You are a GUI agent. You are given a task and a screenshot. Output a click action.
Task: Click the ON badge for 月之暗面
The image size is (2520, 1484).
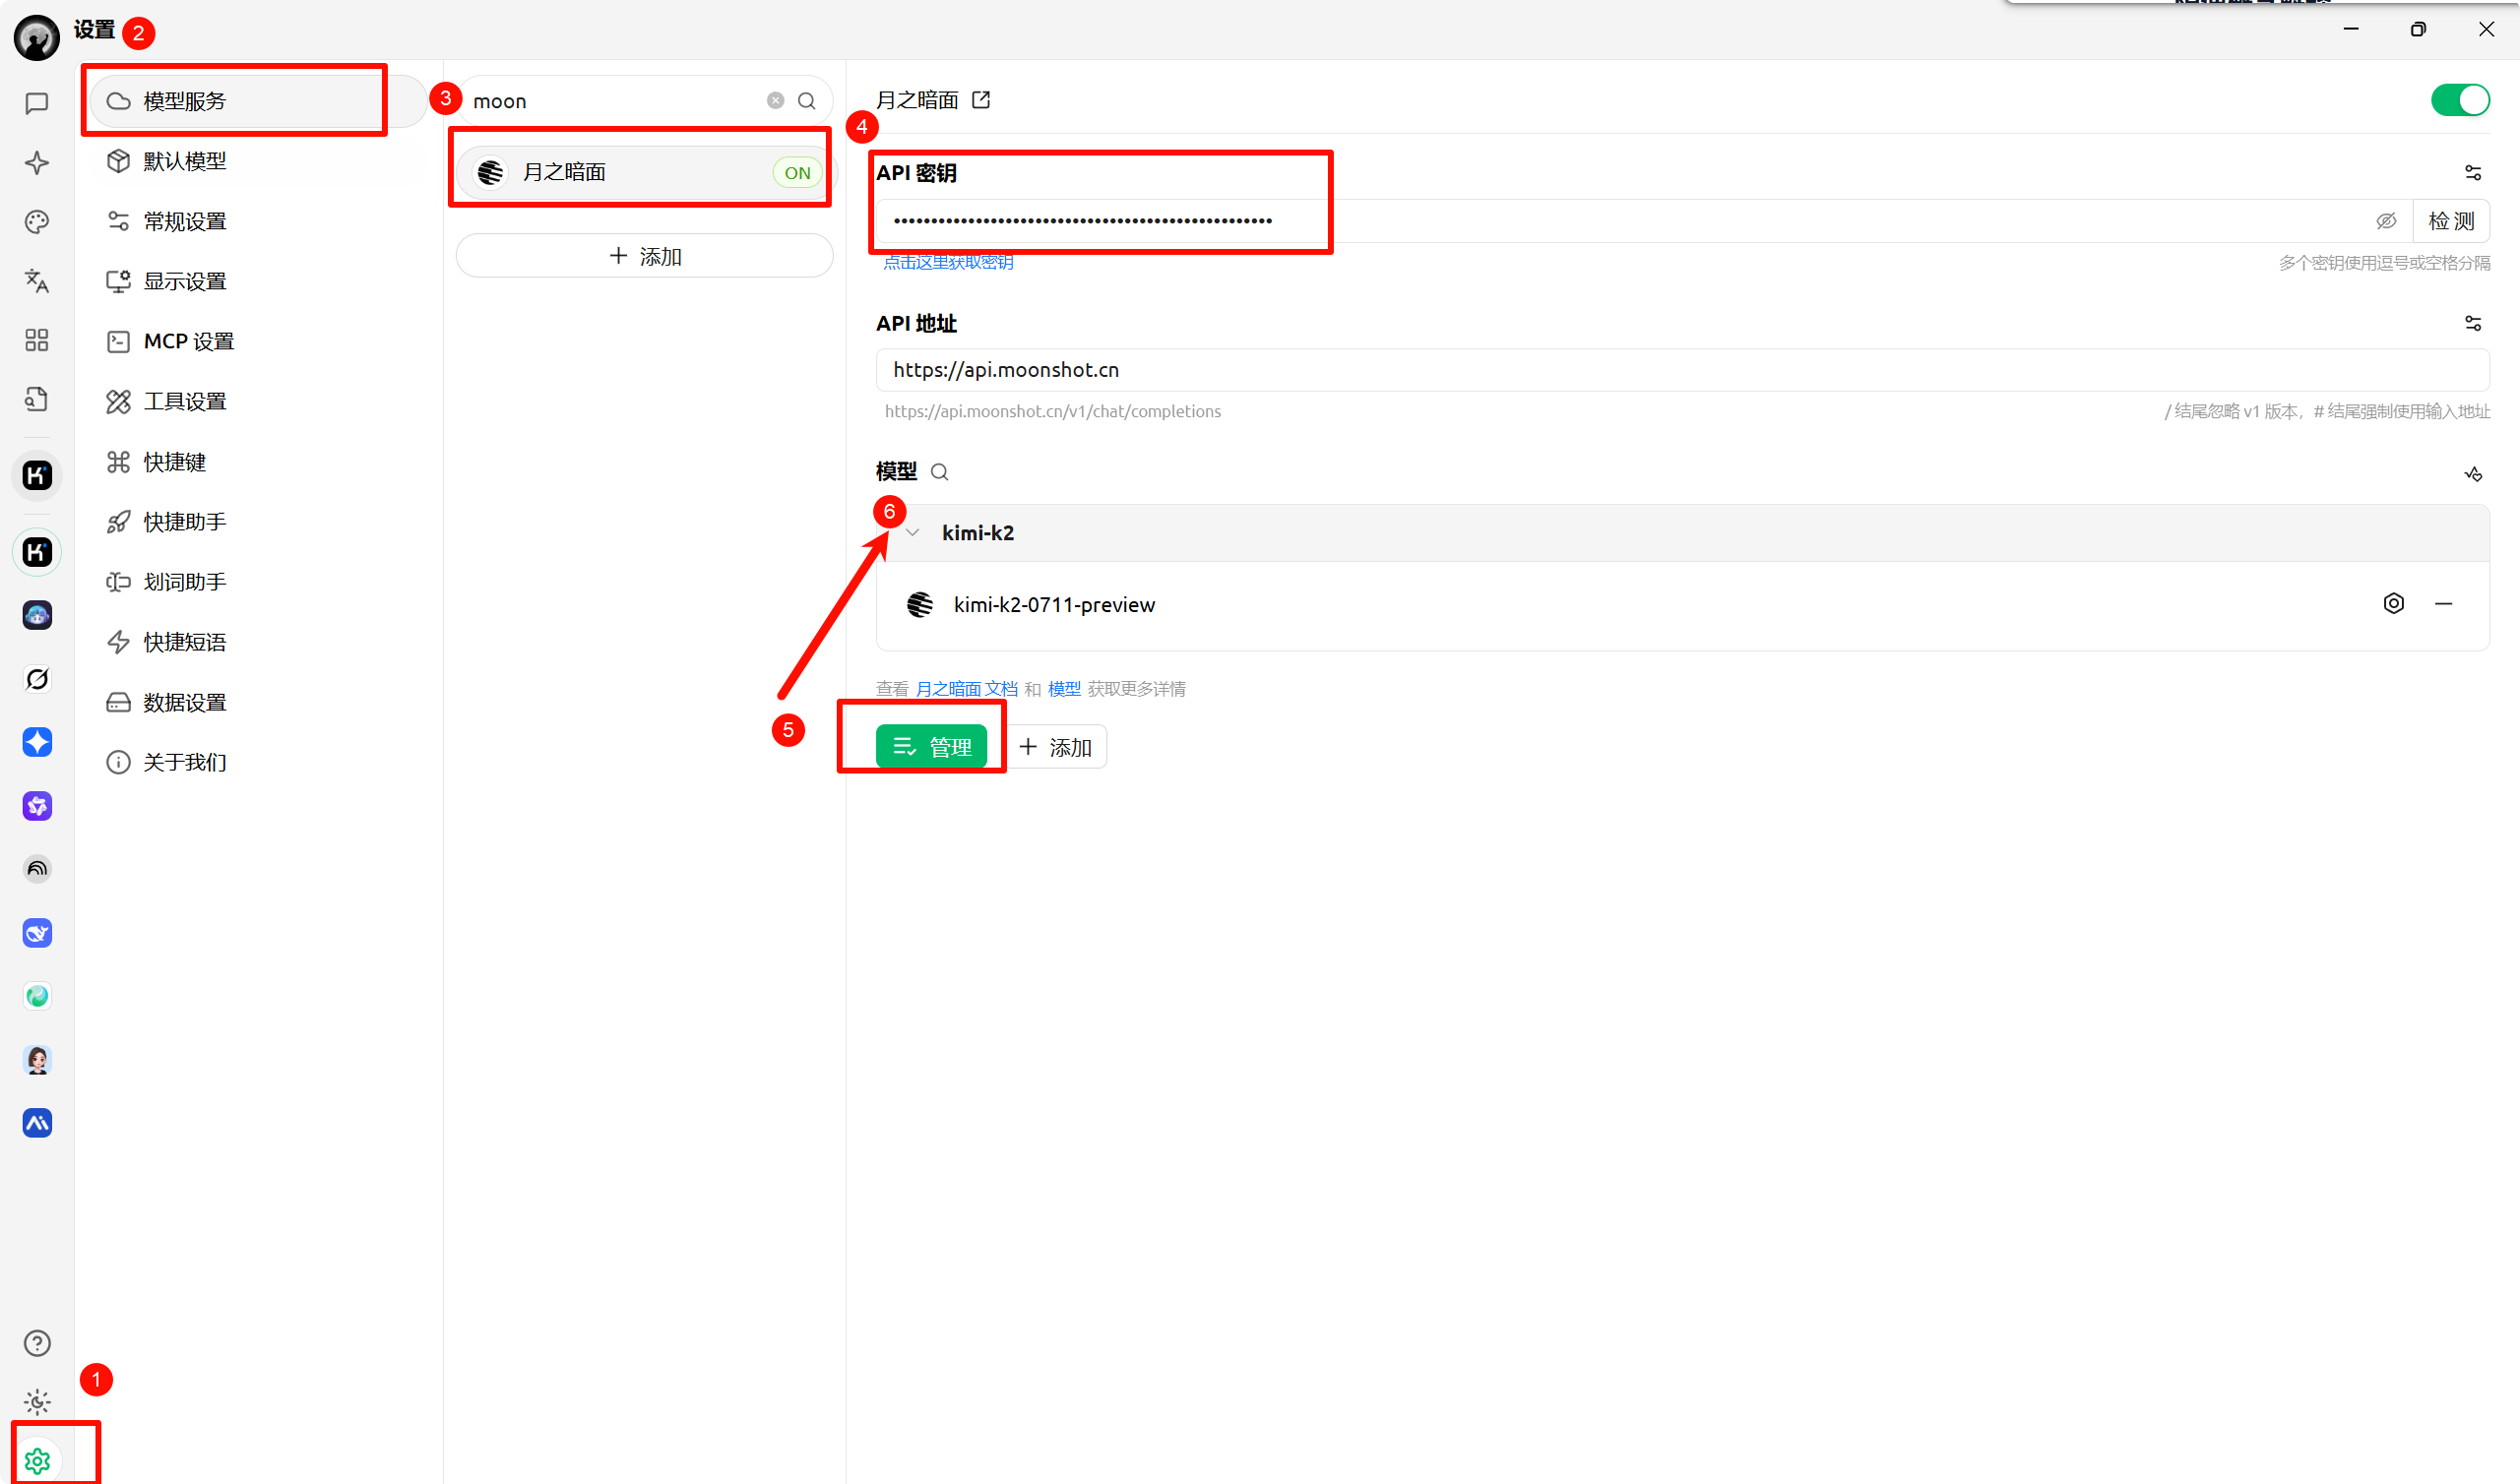pos(797,173)
